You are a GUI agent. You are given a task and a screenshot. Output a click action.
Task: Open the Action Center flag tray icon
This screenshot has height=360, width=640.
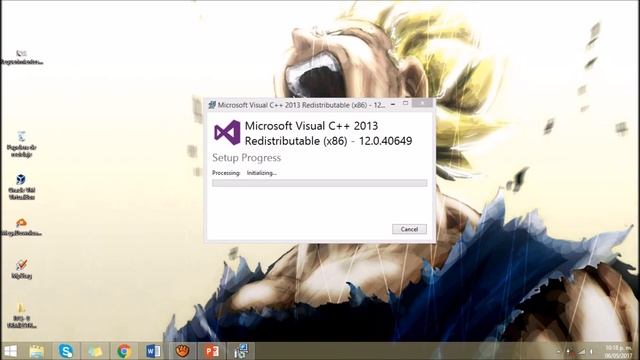coord(570,351)
